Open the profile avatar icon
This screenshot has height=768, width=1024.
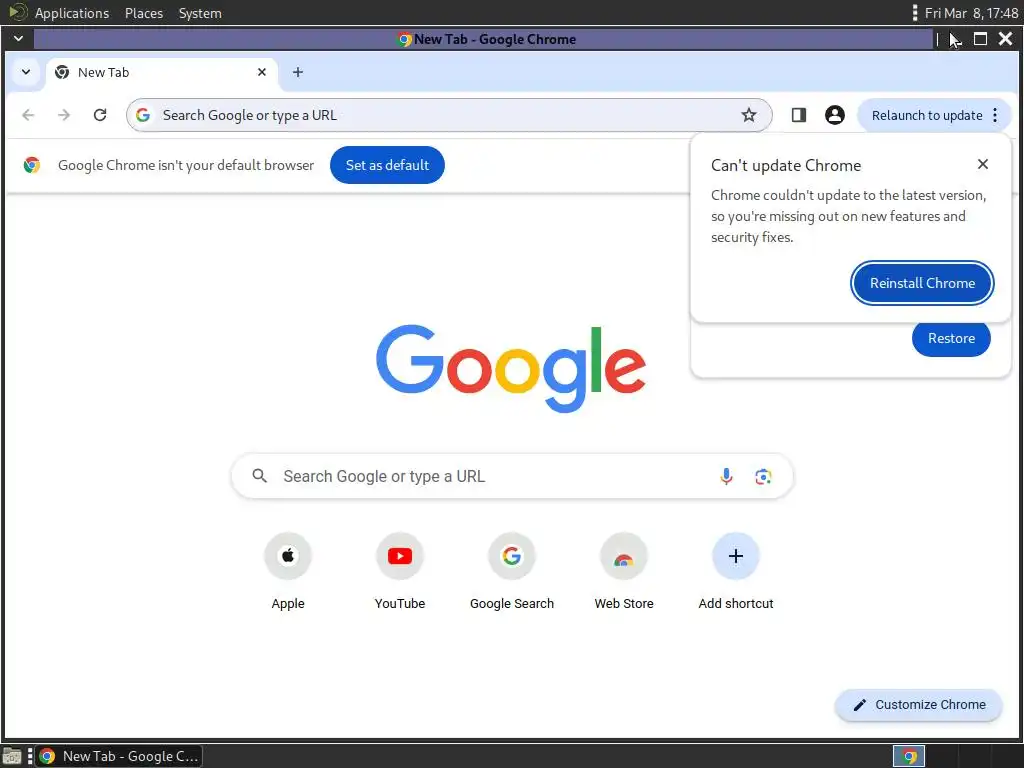tap(835, 115)
